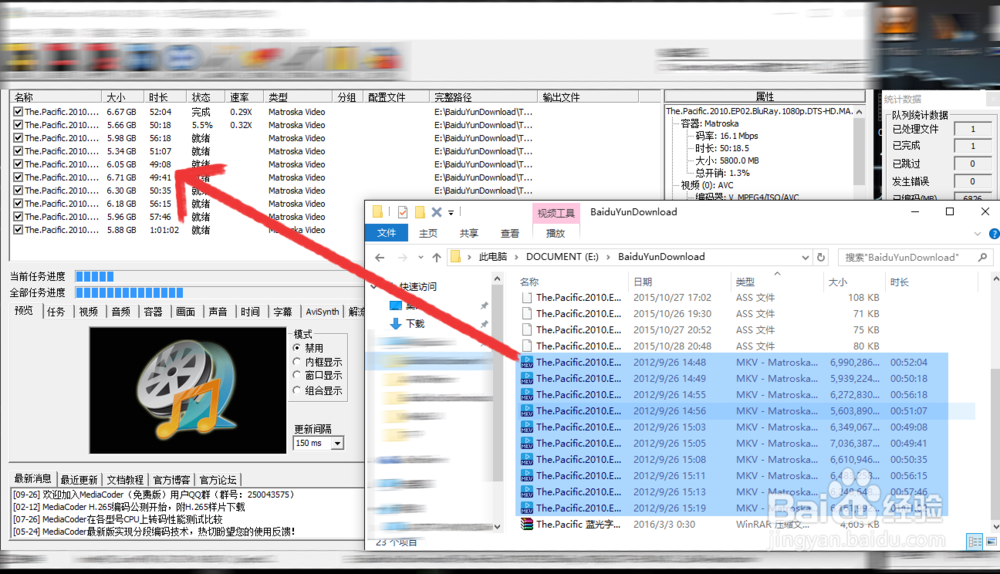The width and height of the screenshot is (1000, 574).
Task: Click the MKV file icon in the 00:52:04 row
Action: [x=526, y=362]
